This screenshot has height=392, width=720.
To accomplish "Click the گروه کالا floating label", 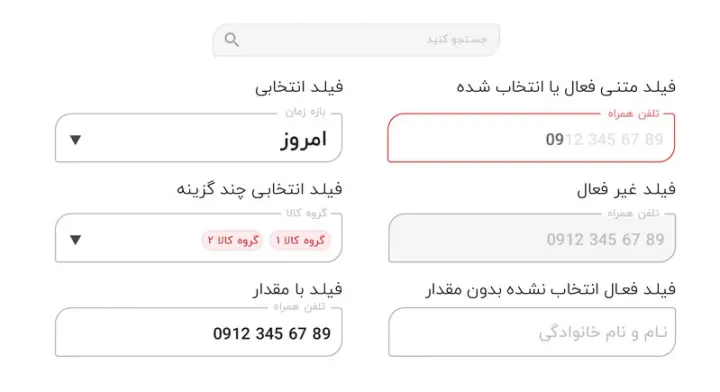I will 306,213.
